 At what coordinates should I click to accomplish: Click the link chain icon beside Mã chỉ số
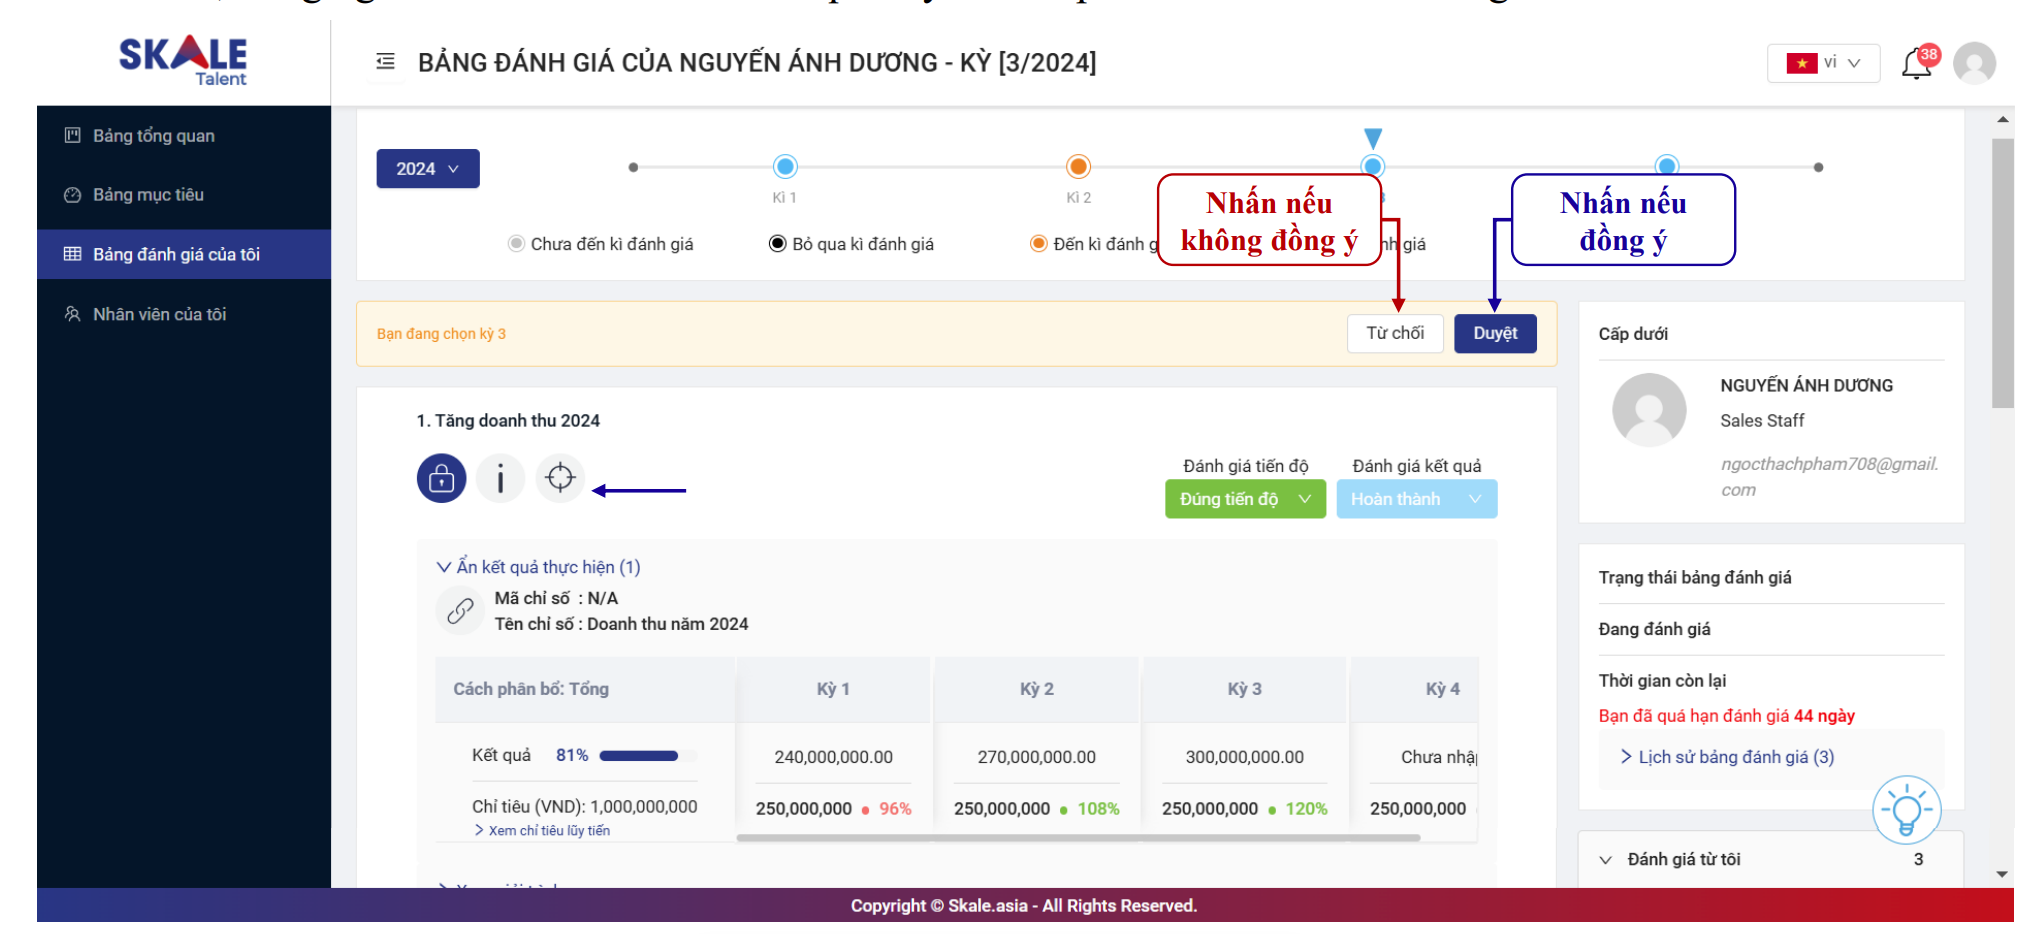(x=460, y=610)
